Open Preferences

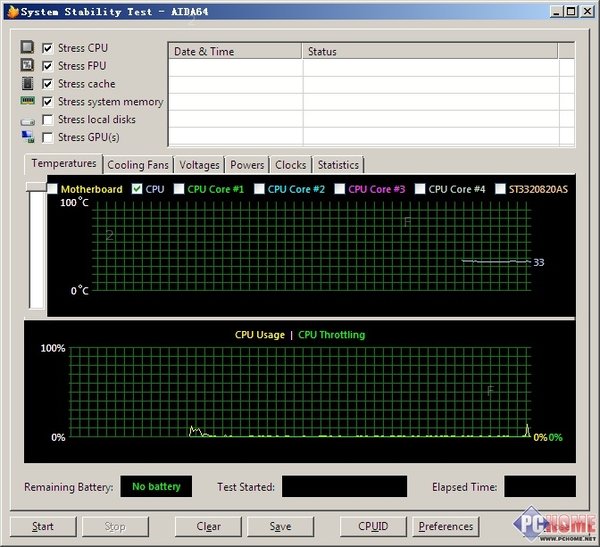point(445,526)
